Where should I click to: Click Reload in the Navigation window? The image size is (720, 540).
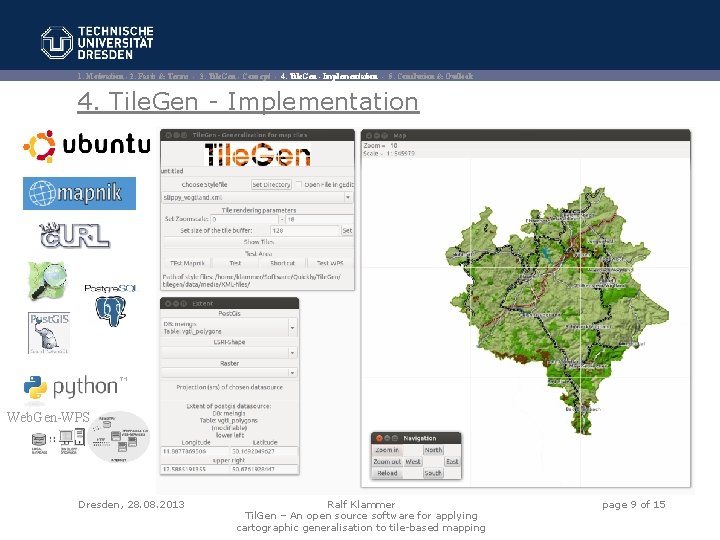[x=387, y=473]
